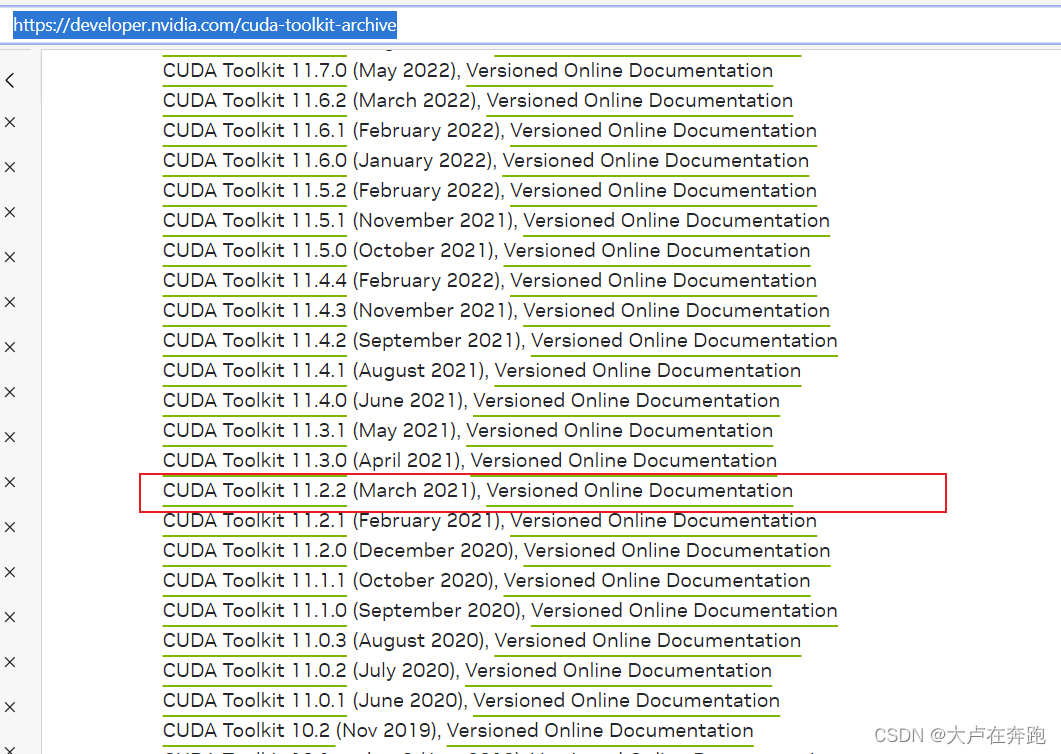1061x754 pixels.
Task: Click the first X icon in left sidebar
Action: tap(10, 122)
